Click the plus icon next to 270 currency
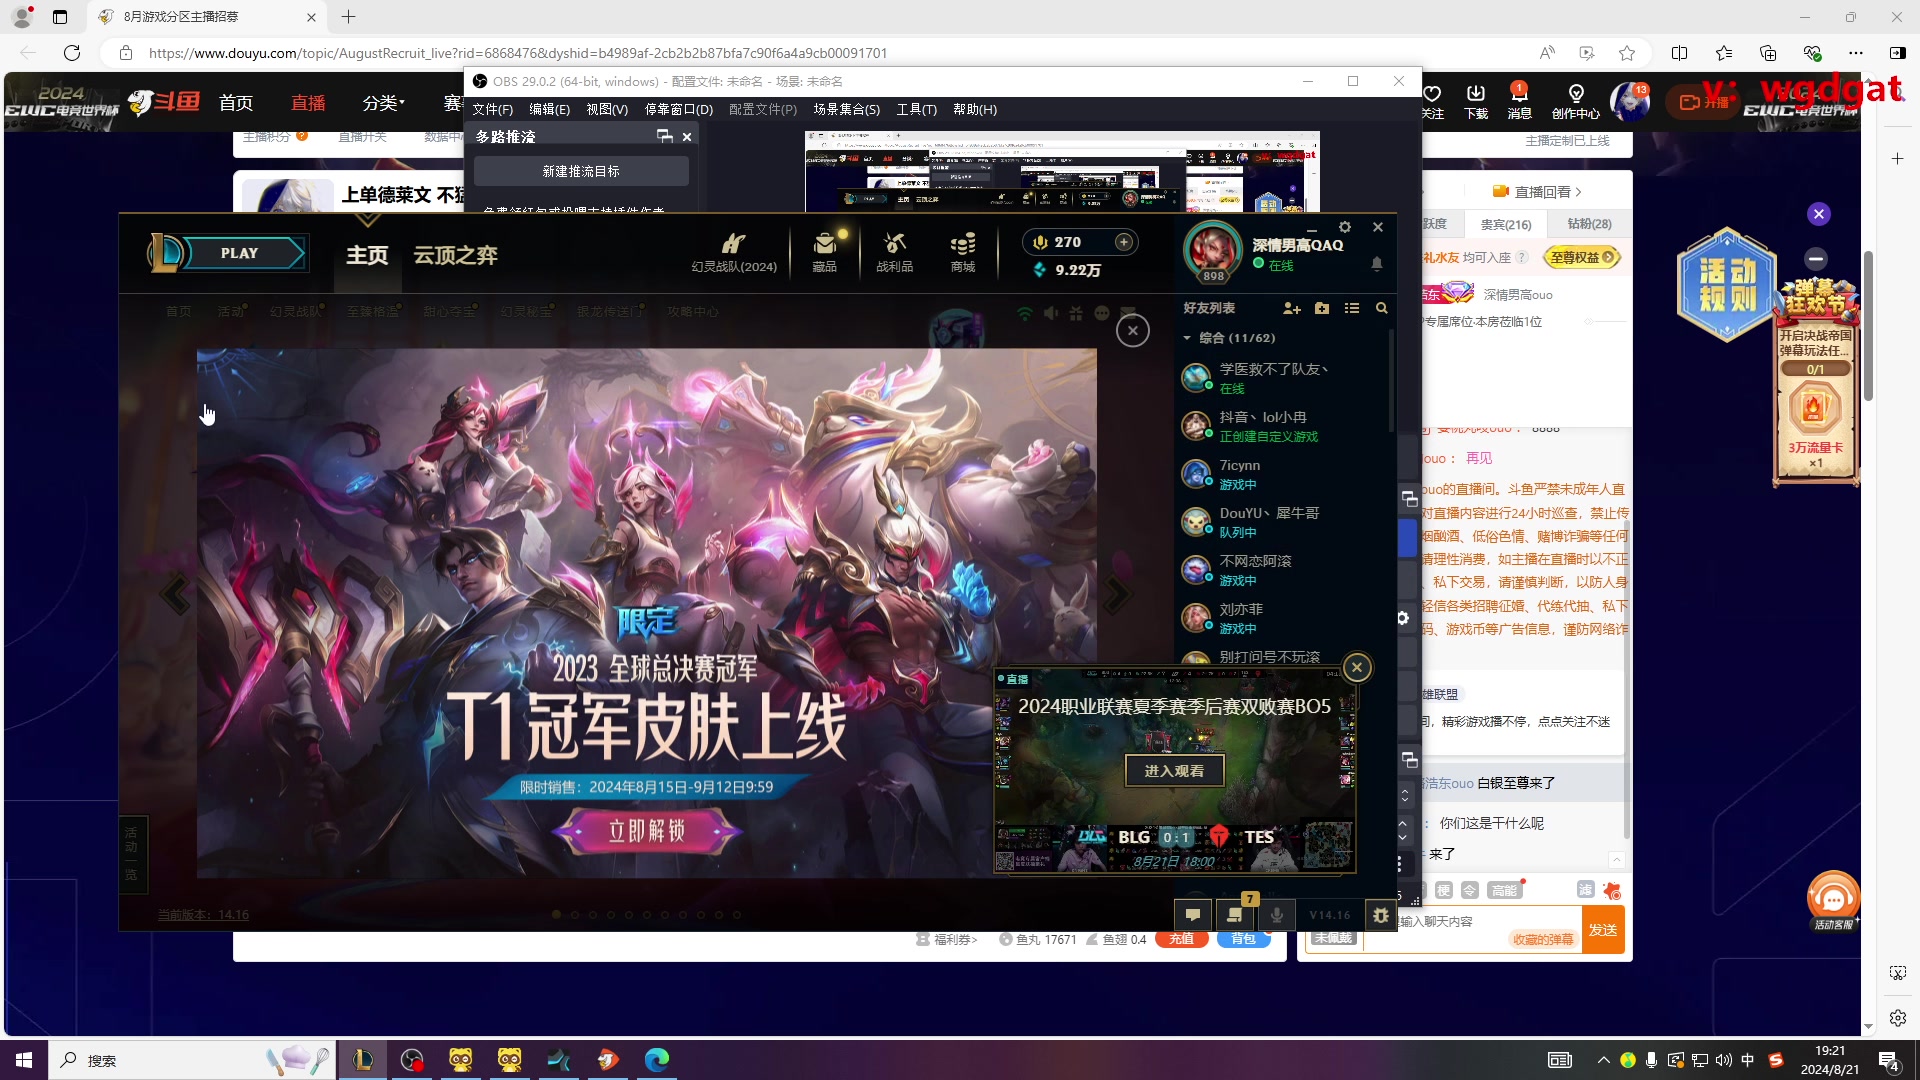 (1124, 242)
